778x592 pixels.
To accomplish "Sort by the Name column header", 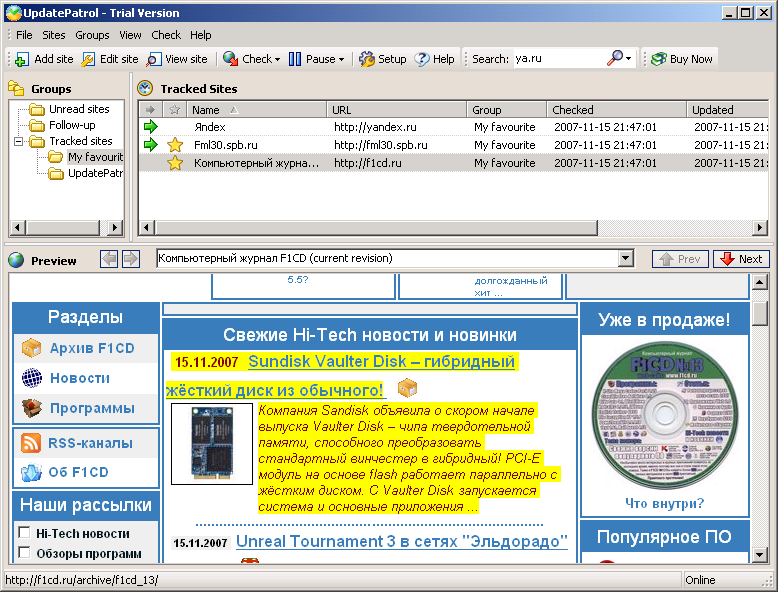I will tap(257, 110).
